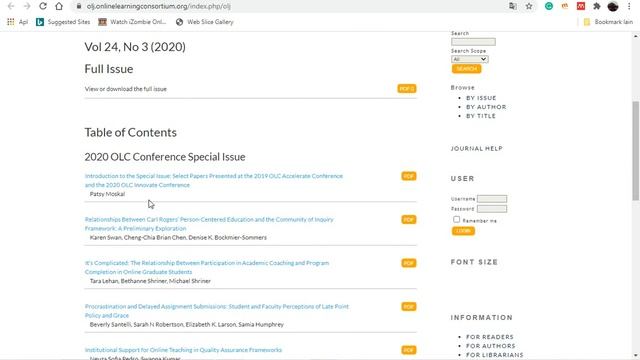Click the browser forward arrow
Screen dimensions: 640x360
pos(27,6)
